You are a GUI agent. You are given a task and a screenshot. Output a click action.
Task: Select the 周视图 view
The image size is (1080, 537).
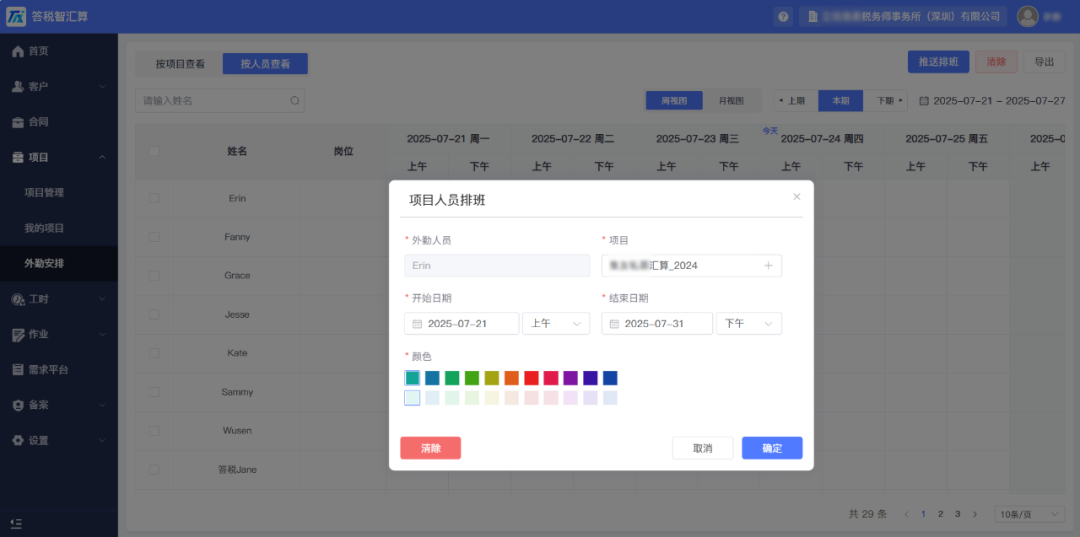coord(674,101)
